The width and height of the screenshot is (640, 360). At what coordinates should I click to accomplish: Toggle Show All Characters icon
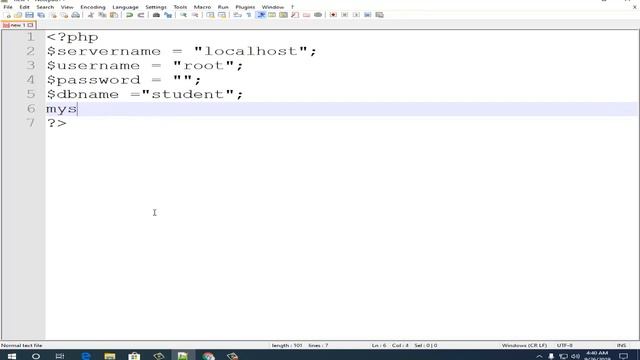pyautogui.click(x=249, y=15)
